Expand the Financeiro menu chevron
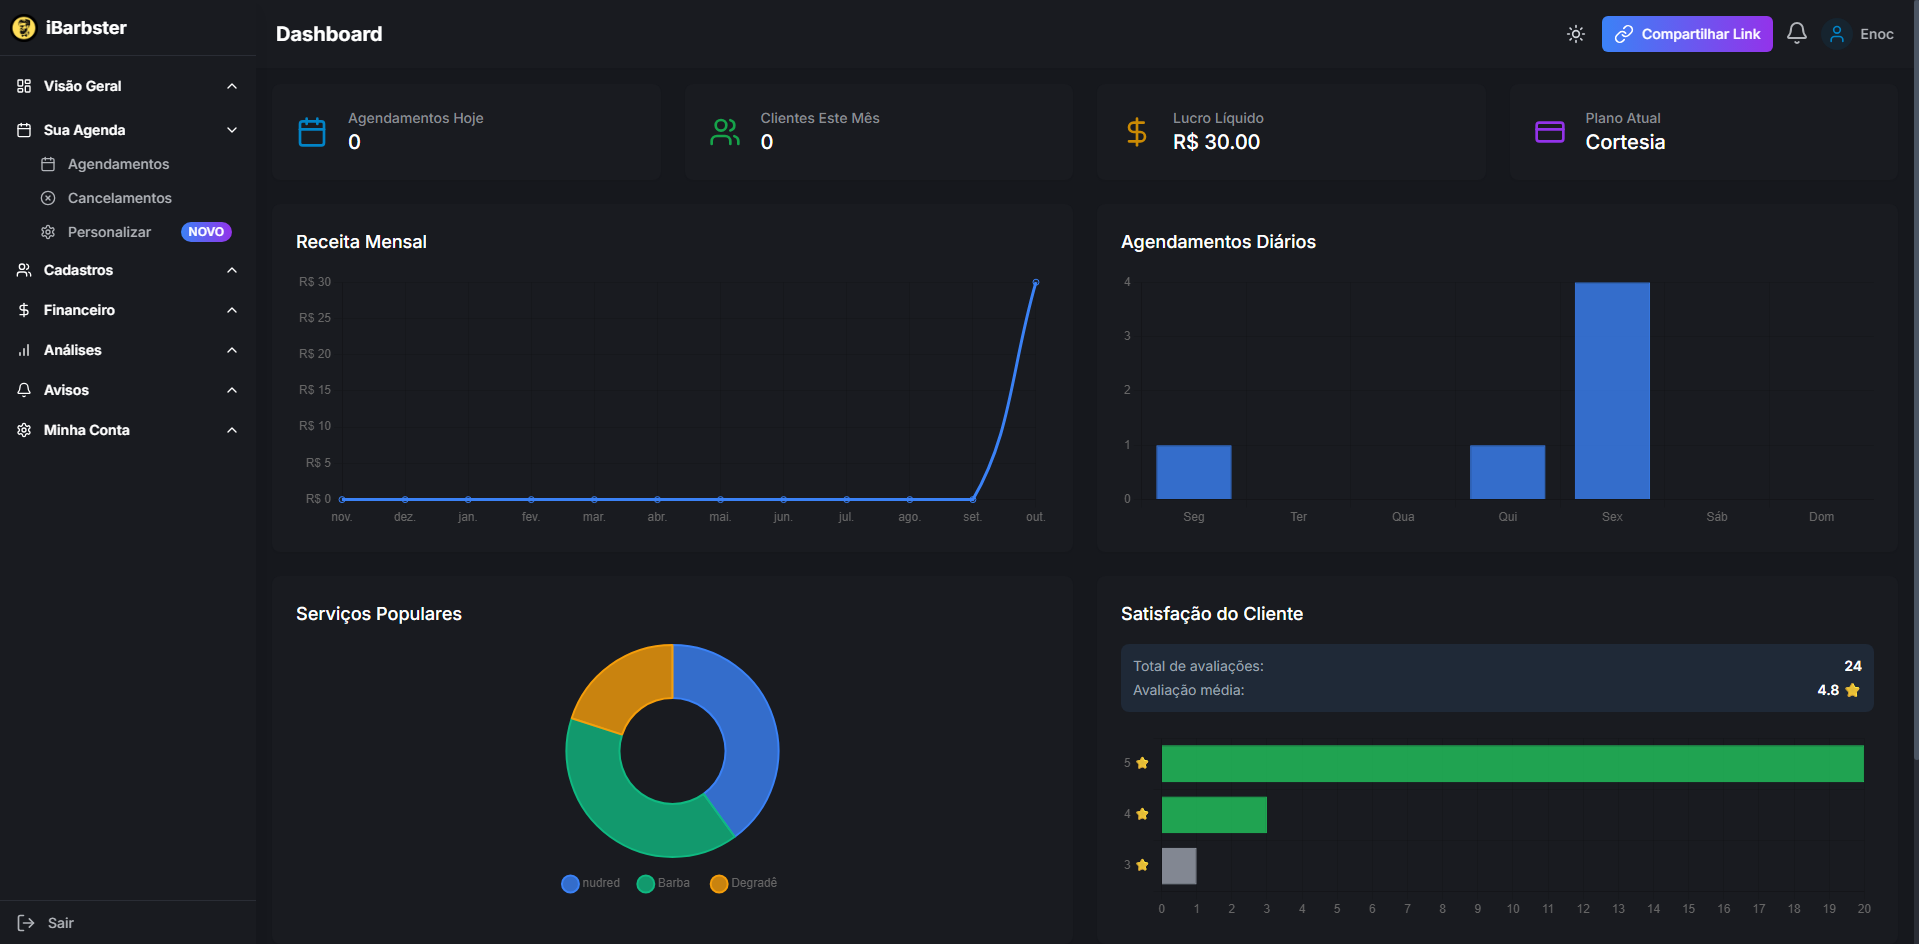The width and height of the screenshot is (1919, 944). [232, 310]
